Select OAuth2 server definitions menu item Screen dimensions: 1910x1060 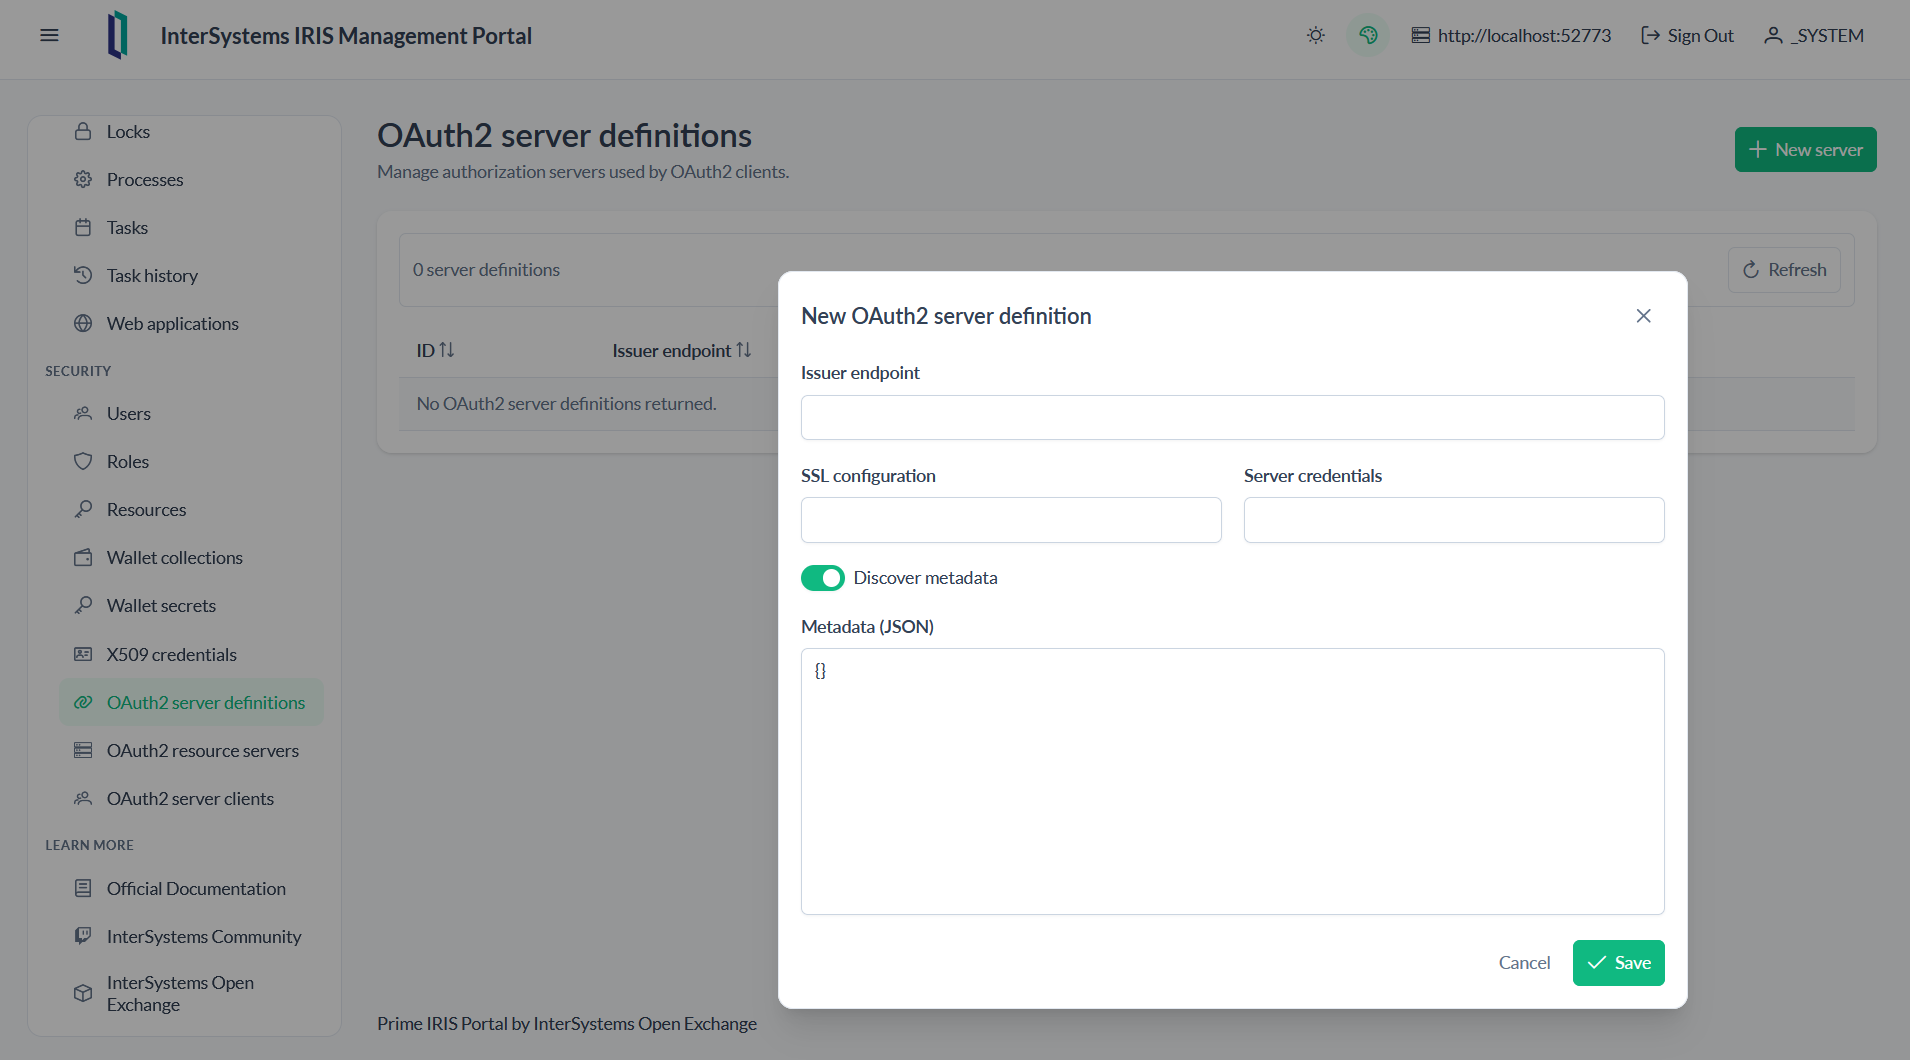pyautogui.click(x=192, y=703)
